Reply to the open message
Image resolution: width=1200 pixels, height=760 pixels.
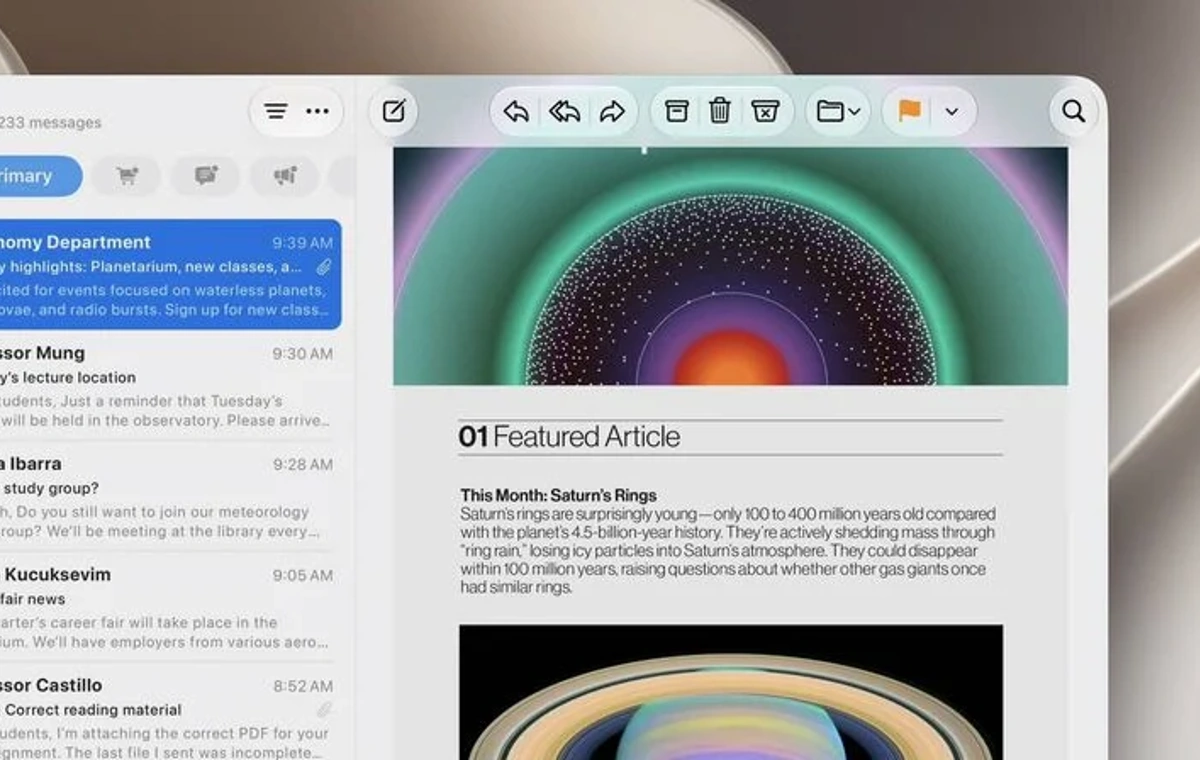click(516, 111)
